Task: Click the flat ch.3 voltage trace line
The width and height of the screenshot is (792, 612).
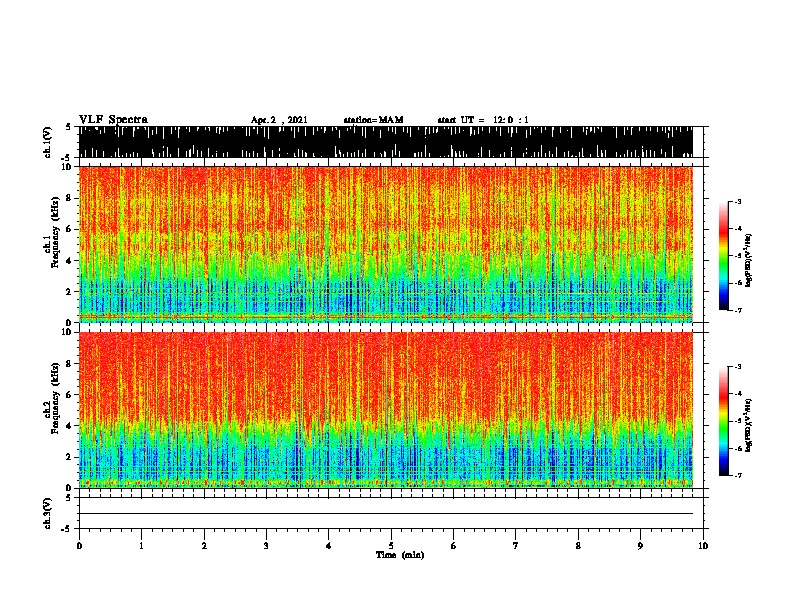Action: tap(386, 514)
